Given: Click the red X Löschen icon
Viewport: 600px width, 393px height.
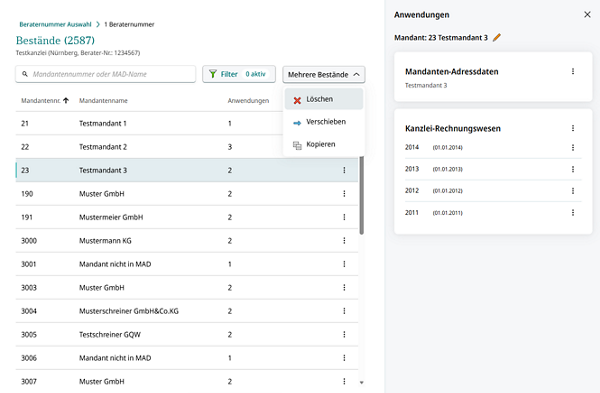Looking at the screenshot, I should coord(297,100).
